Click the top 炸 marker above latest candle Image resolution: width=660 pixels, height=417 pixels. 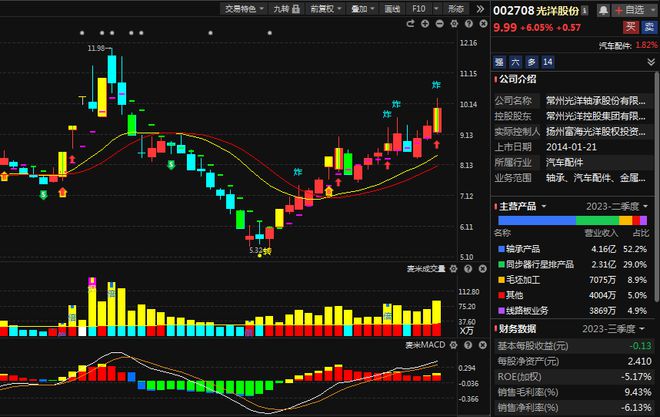tap(436, 85)
